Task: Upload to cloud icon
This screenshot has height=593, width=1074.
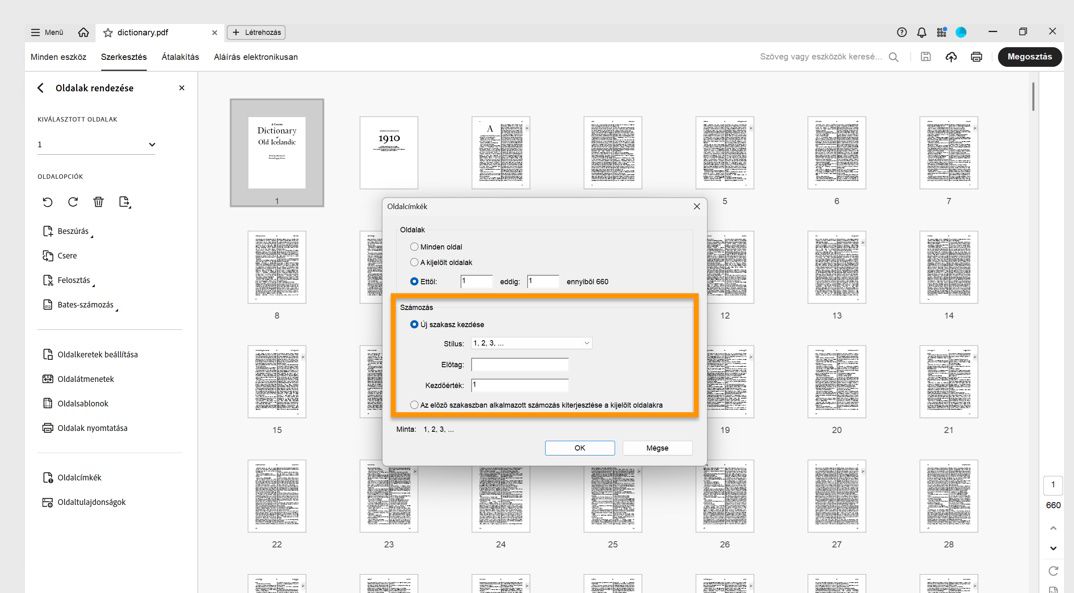Action: 951,57
